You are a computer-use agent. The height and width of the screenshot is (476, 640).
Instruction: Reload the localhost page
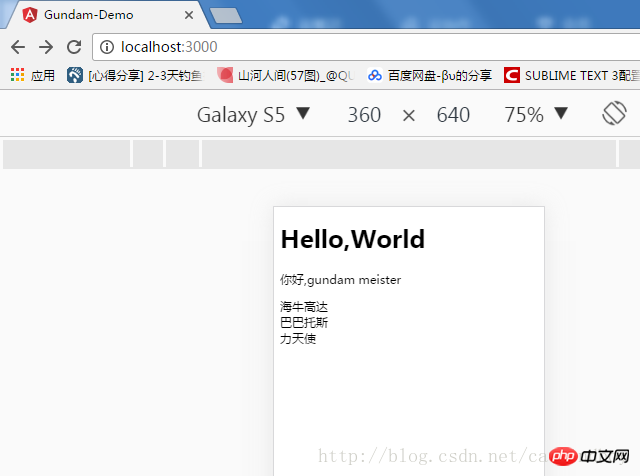[74, 47]
